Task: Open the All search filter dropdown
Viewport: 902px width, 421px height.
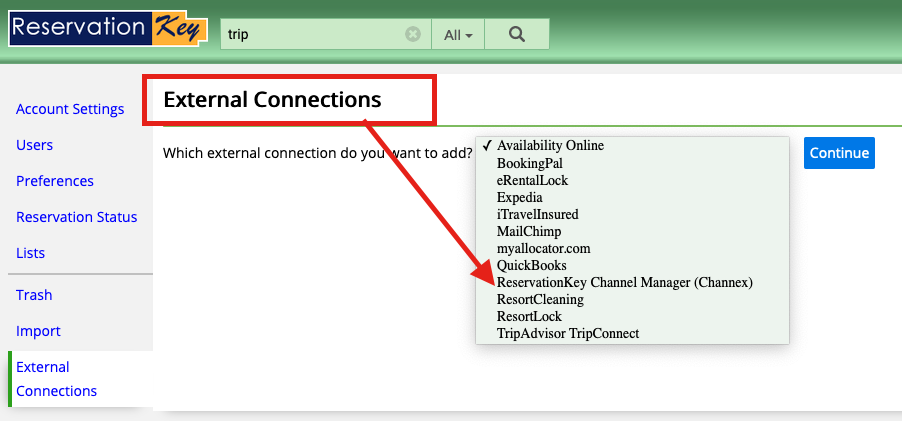Action: (458, 35)
